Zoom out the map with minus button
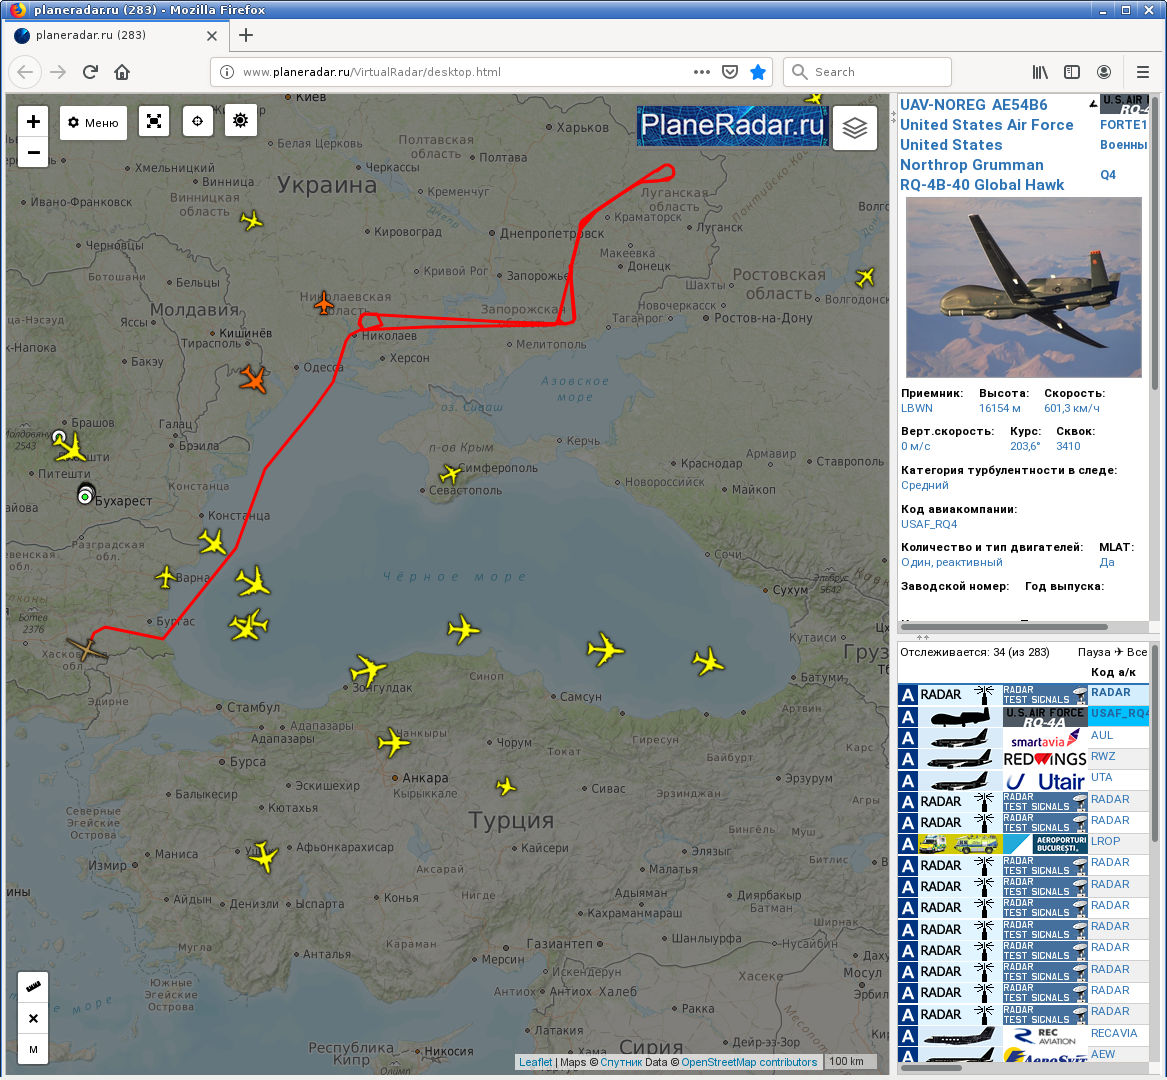 [33, 153]
